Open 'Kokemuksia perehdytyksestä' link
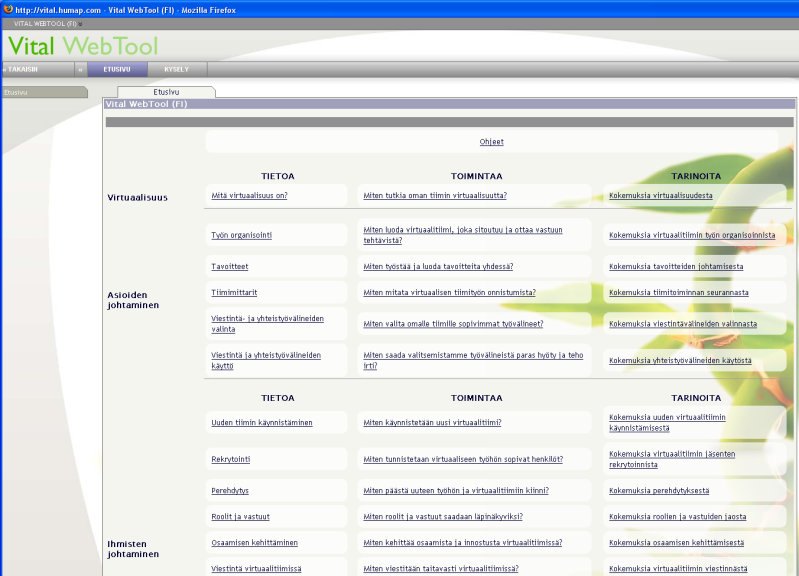 tap(659, 490)
